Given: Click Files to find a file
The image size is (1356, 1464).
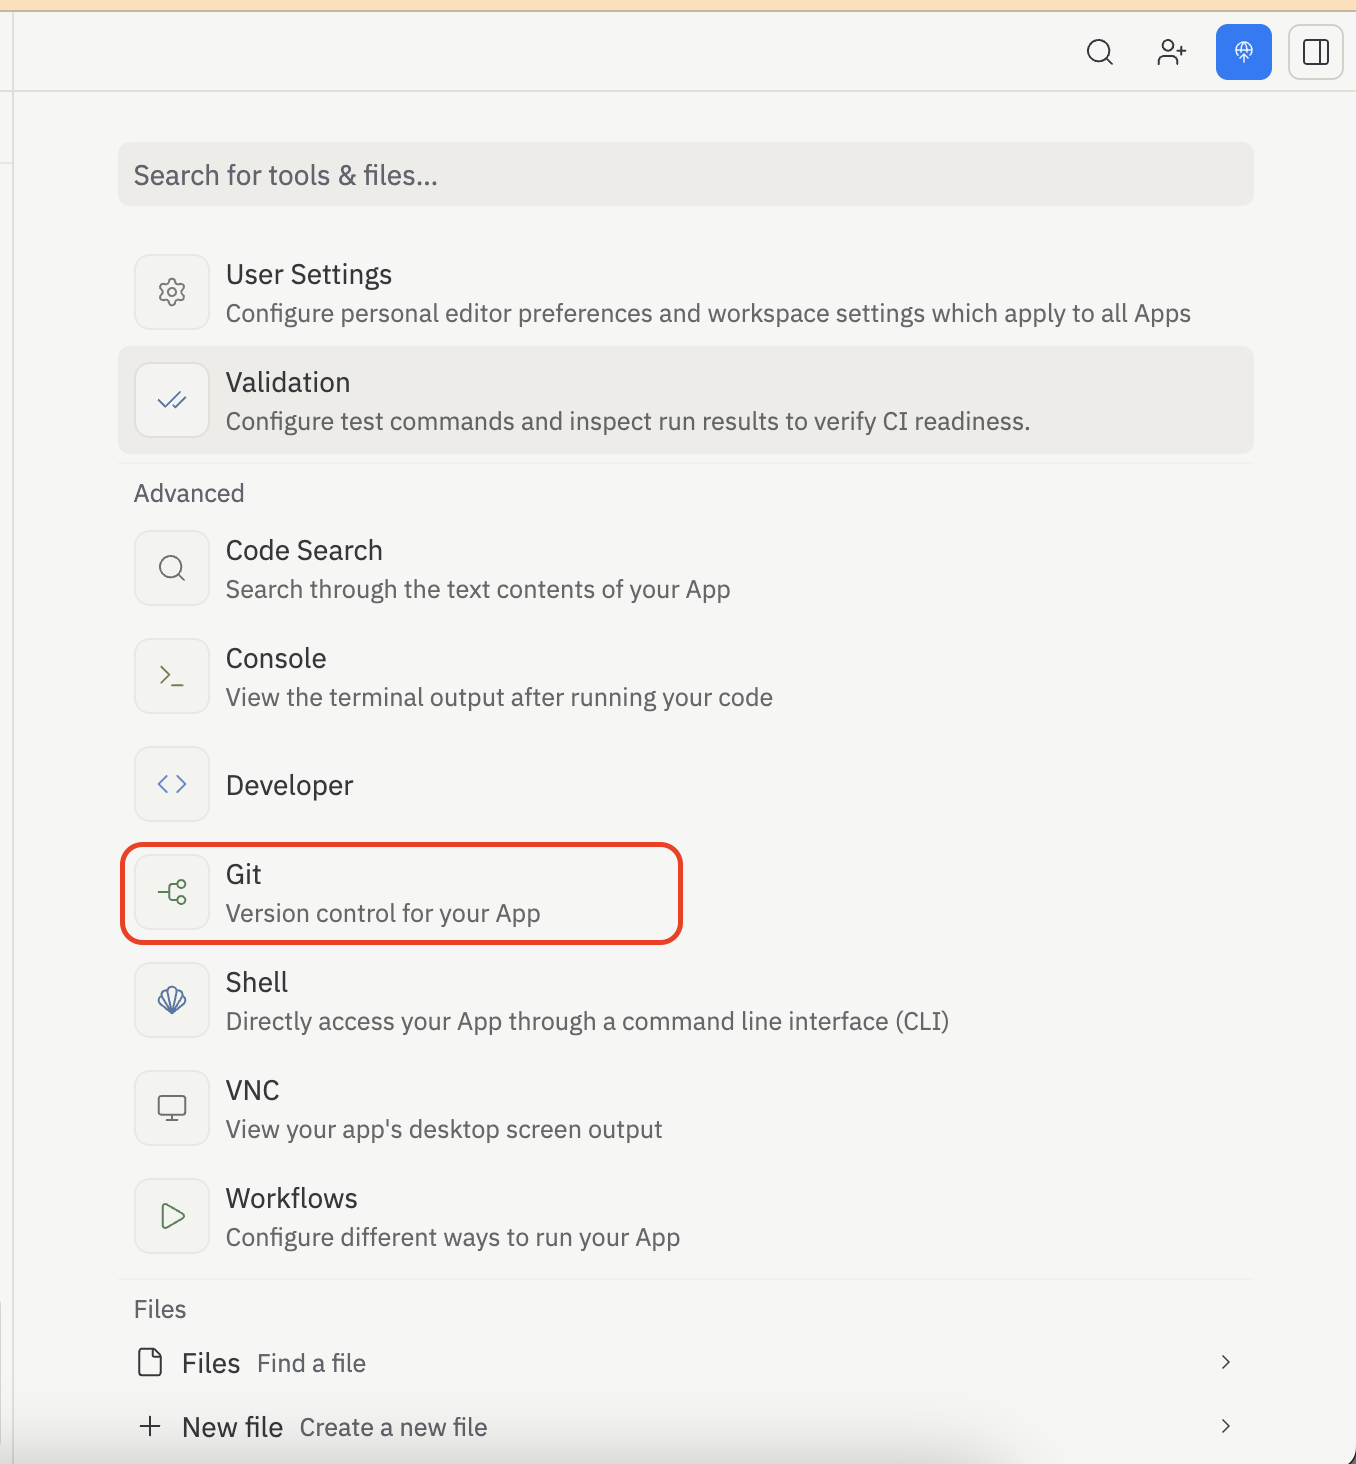Looking at the screenshot, I should (210, 1362).
